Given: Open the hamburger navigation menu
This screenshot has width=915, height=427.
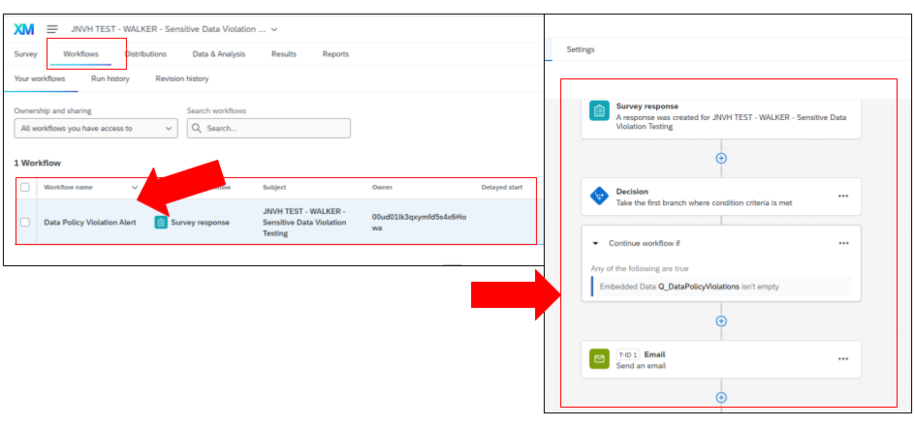Looking at the screenshot, I should coord(53,29).
